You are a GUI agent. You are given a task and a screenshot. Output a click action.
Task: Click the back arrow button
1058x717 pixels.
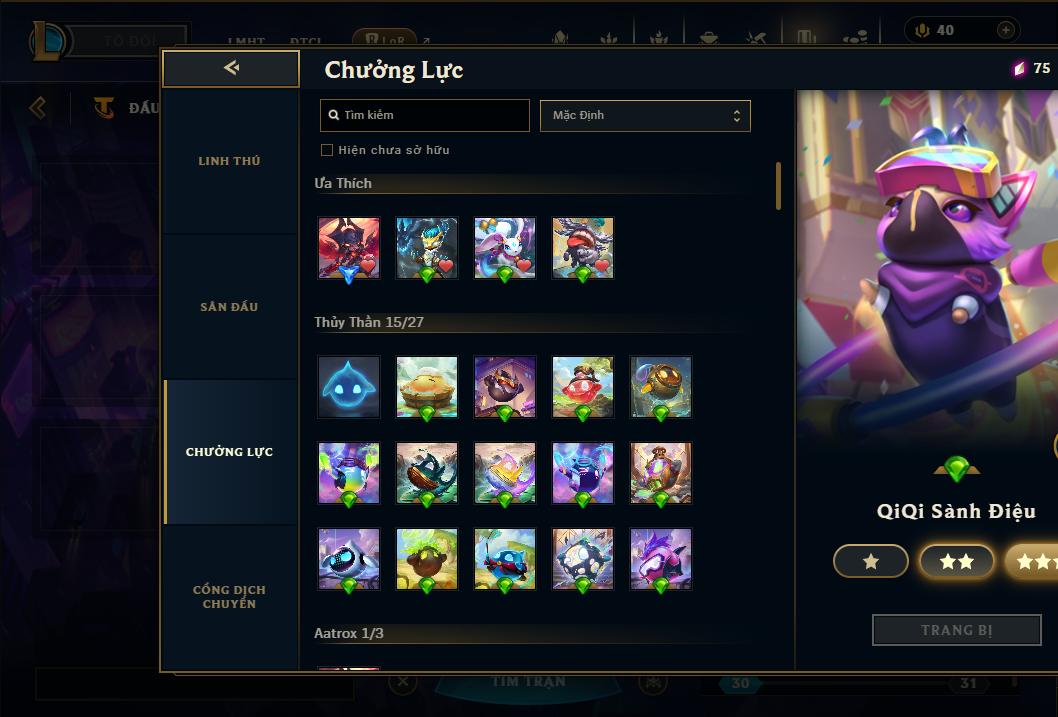coord(231,68)
